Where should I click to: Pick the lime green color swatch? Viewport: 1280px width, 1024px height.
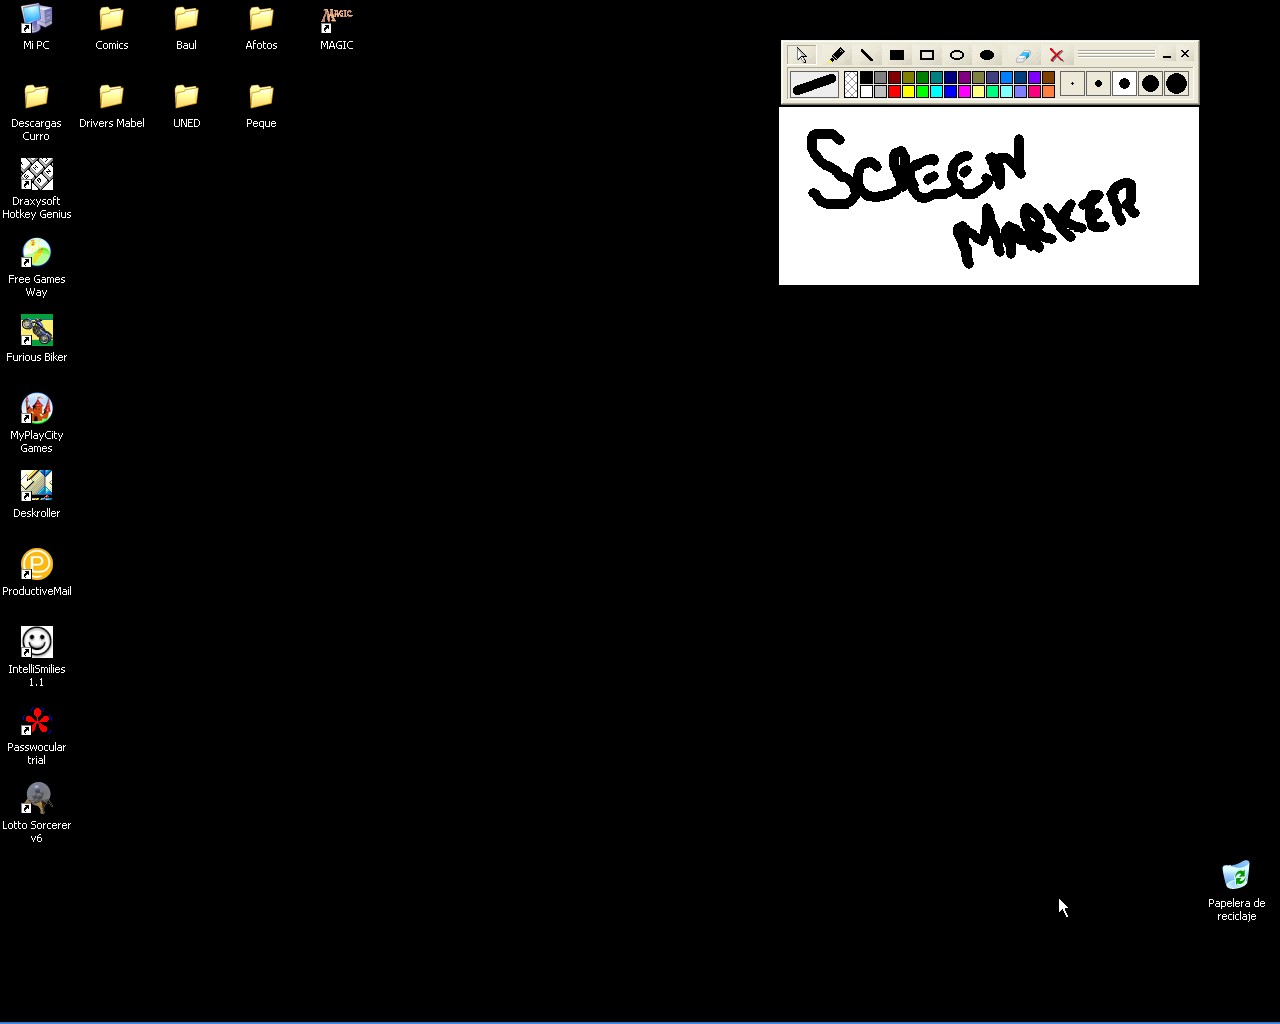(923, 91)
